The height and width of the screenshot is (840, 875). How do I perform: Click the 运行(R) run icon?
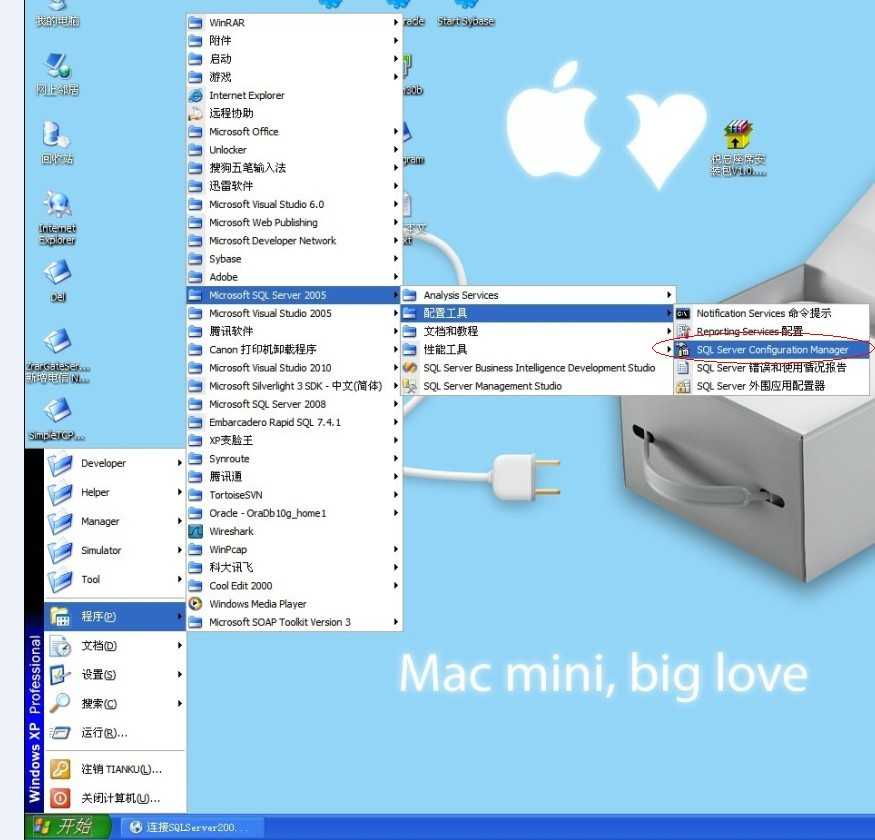[60, 733]
